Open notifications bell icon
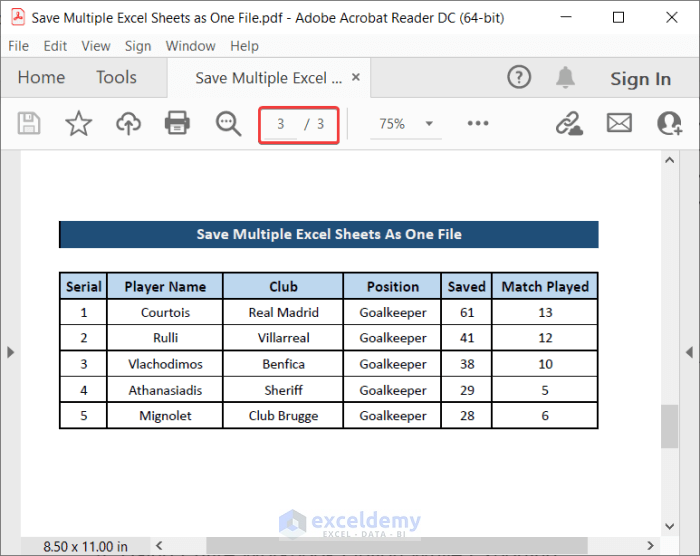This screenshot has height=556, width=700. pyautogui.click(x=565, y=77)
